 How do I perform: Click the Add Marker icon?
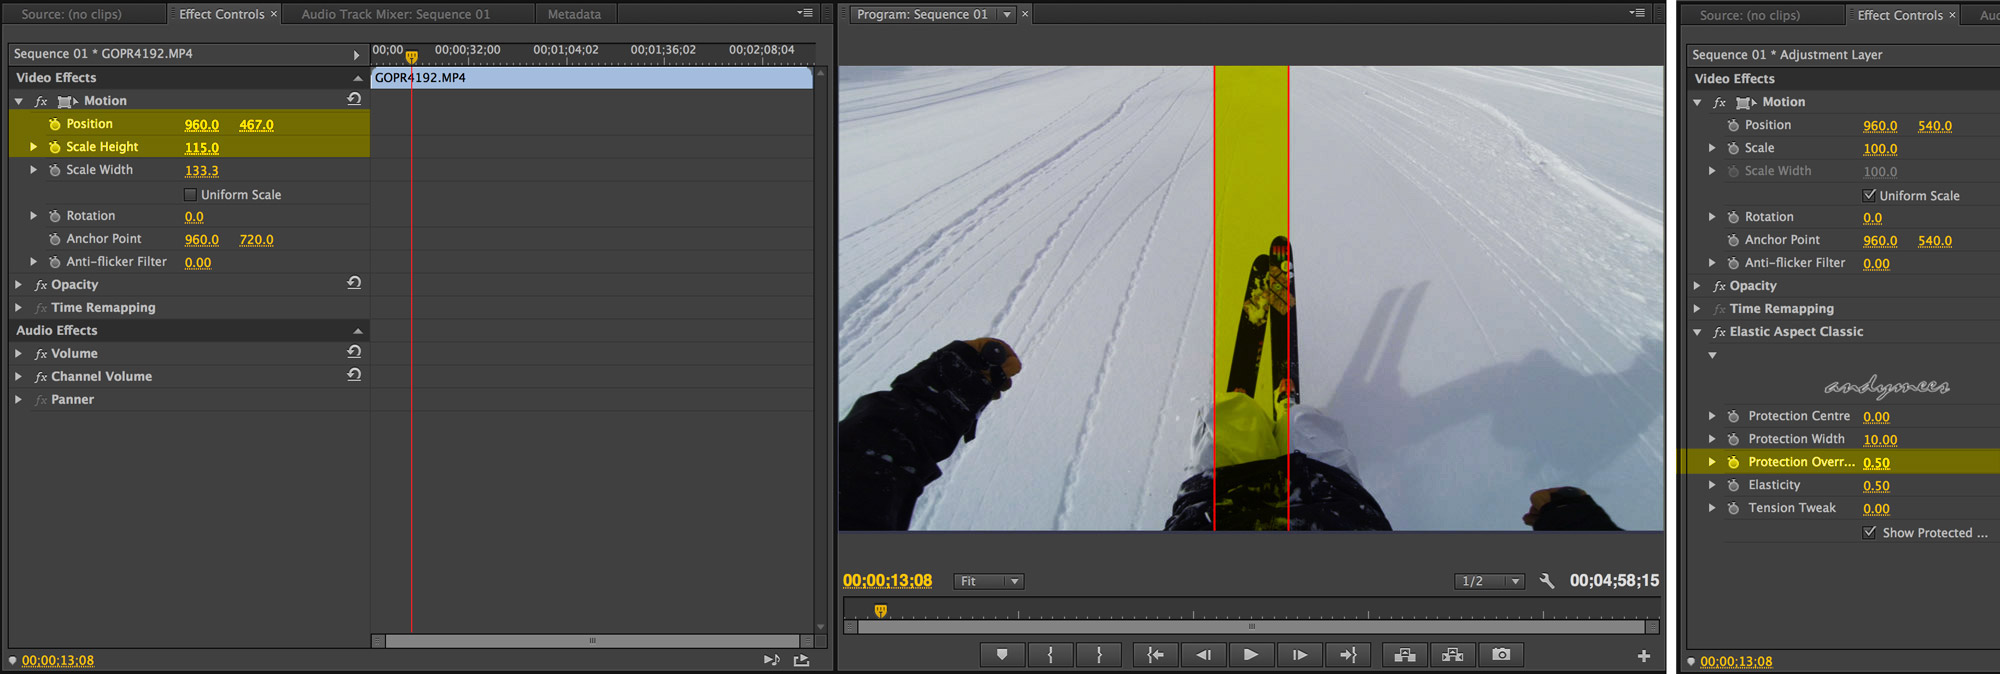[1002, 655]
